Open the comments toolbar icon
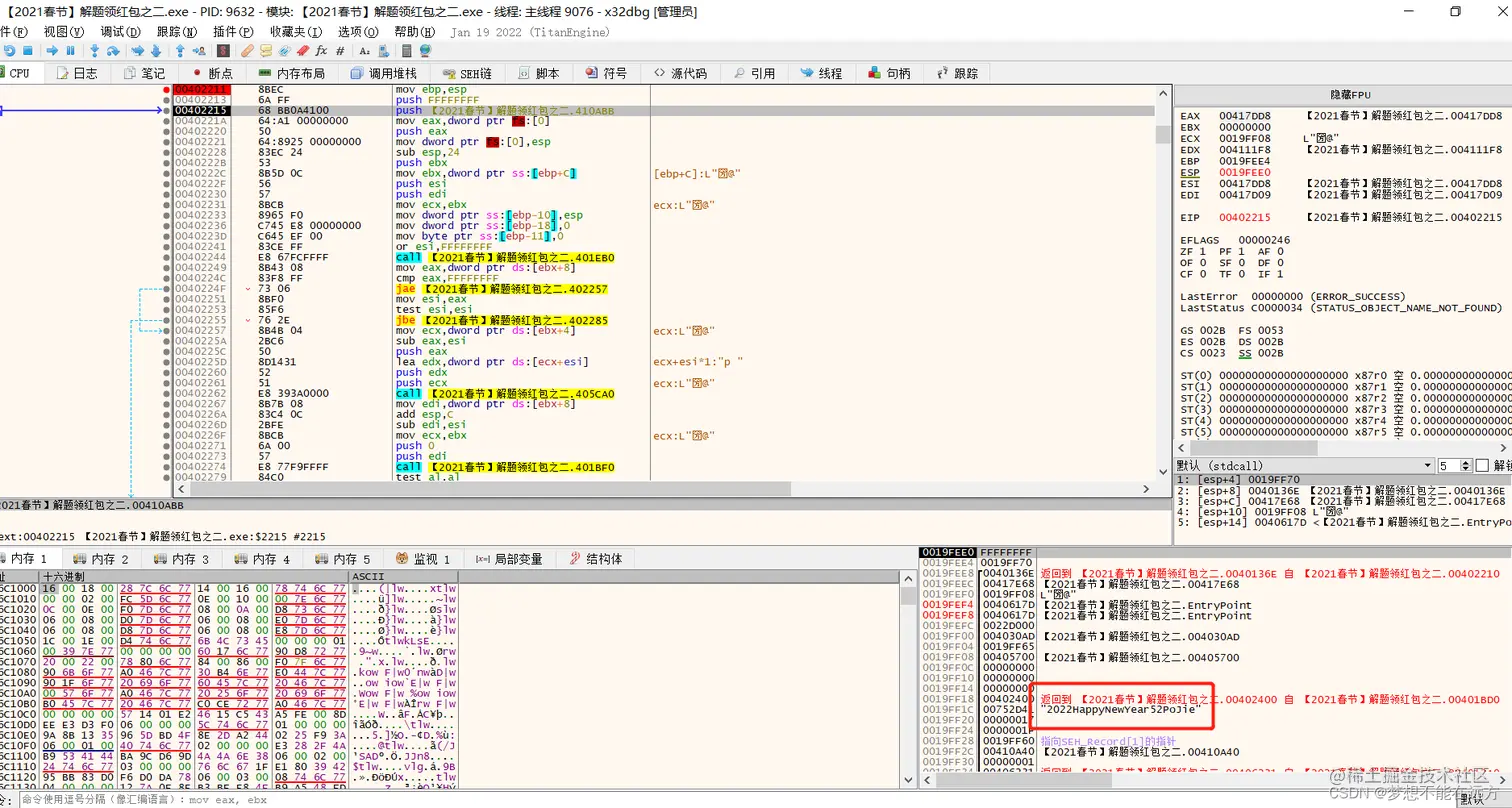Screen dimensions: 1512x808 266,50
